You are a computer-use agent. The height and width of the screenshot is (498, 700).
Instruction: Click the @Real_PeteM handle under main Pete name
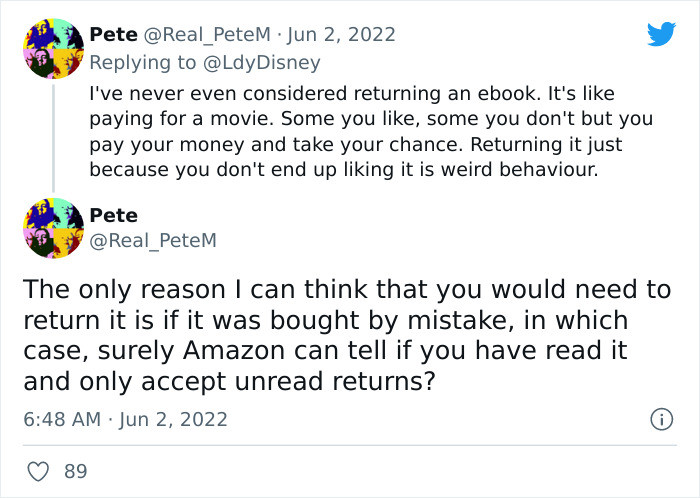[x=153, y=241]
